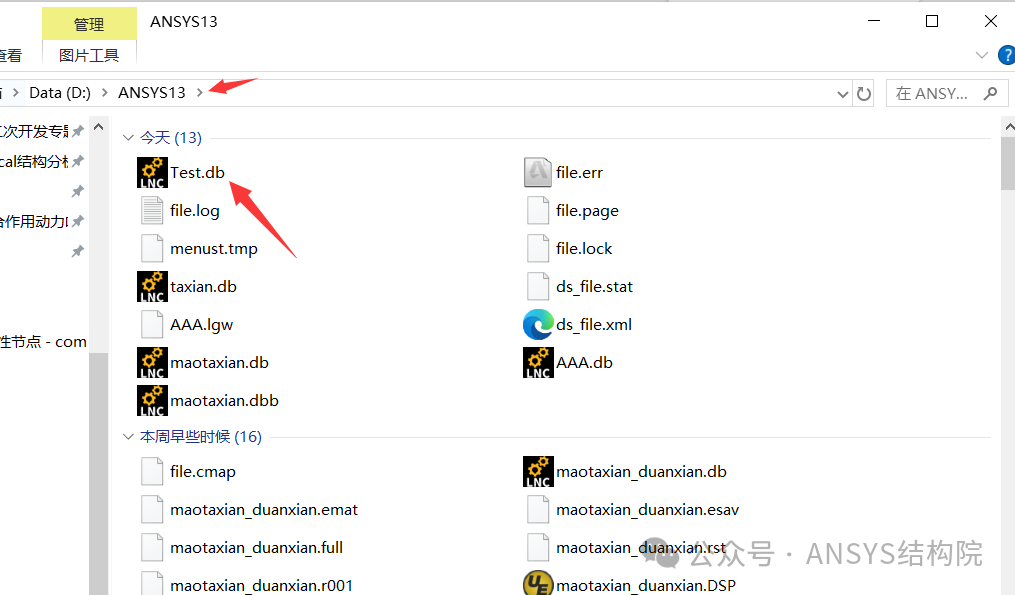Click the maotaxian.dbb file icon
The width and height of the screenshot is (1015, 595).
click(152, 401)
